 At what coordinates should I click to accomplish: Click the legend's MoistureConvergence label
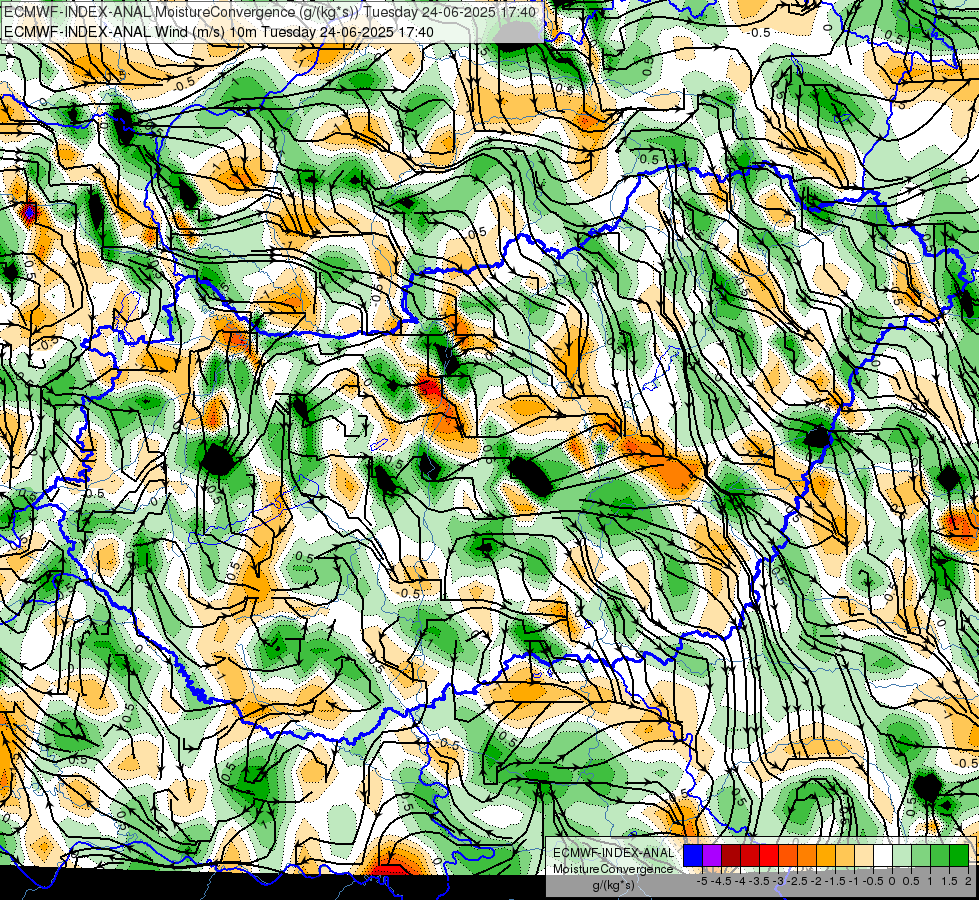coord(613,869)
